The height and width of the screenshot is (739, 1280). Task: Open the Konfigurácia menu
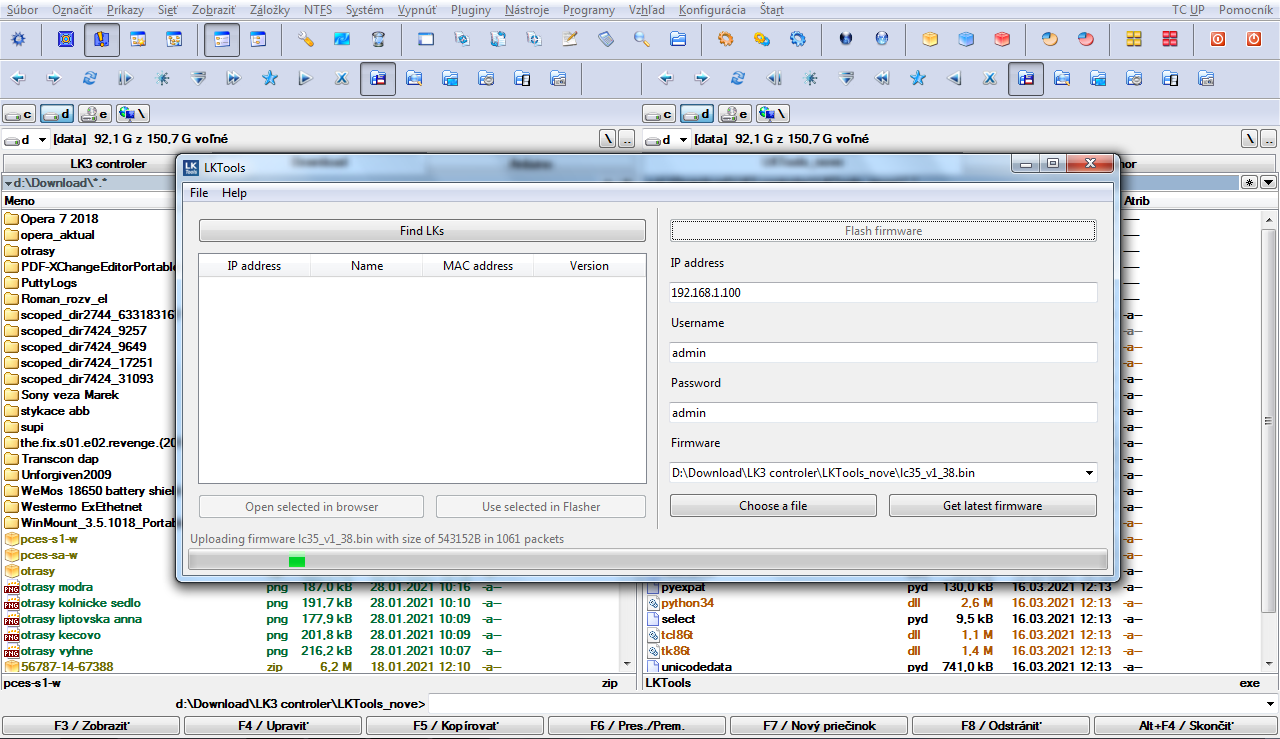point(711,10)
